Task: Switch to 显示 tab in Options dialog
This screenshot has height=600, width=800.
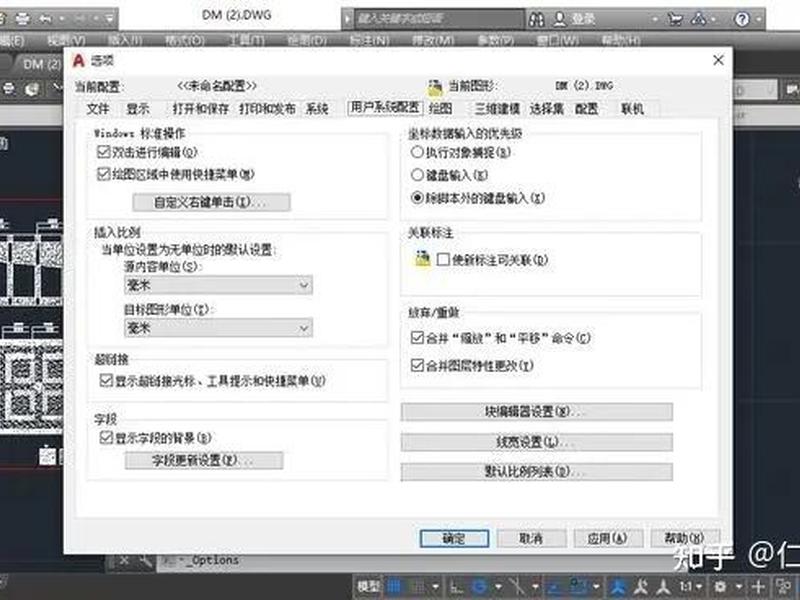Action: (x=138, y=108)
